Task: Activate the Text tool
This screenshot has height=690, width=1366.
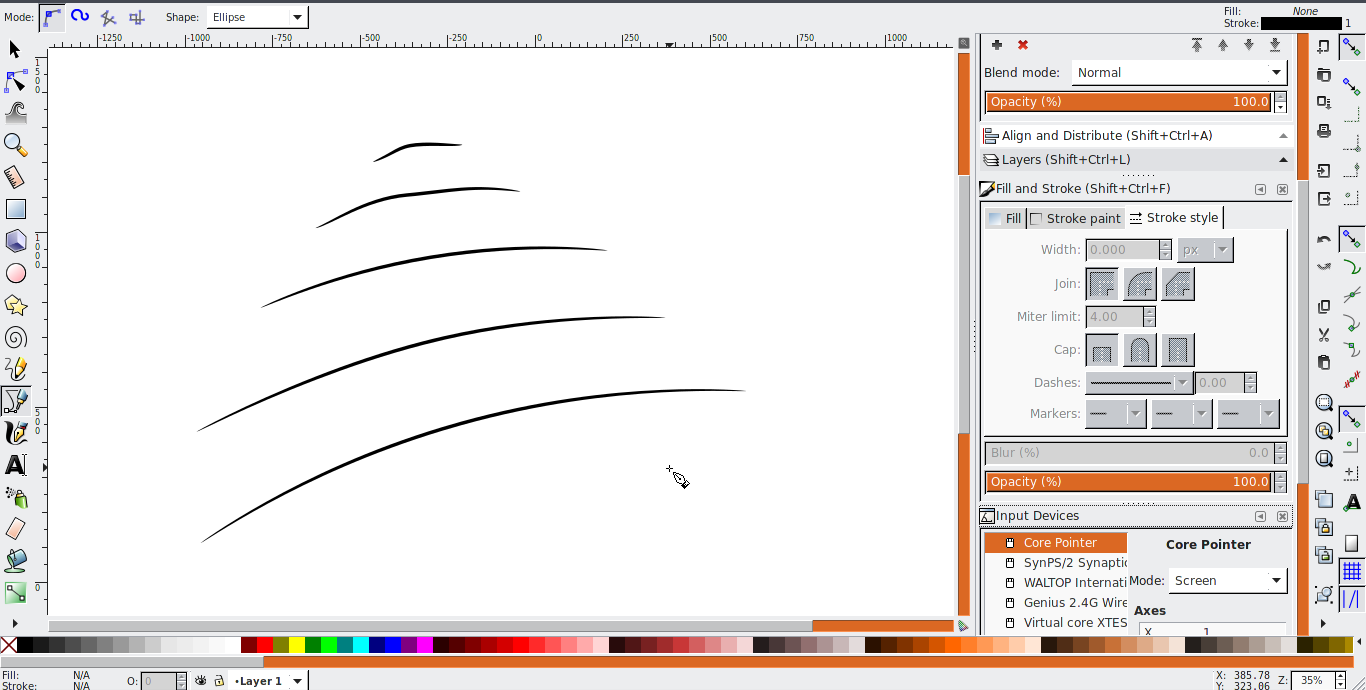Action: (x=15, y=465)
